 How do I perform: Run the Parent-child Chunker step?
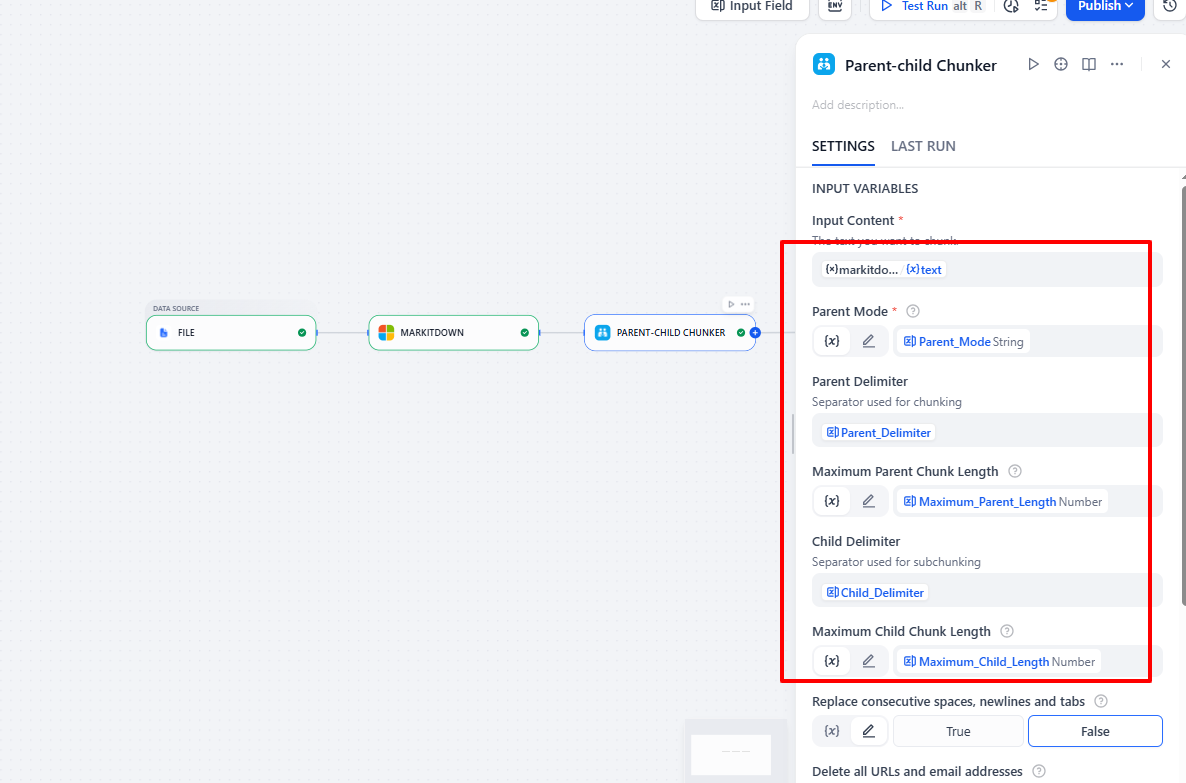tap(1033, 64)
